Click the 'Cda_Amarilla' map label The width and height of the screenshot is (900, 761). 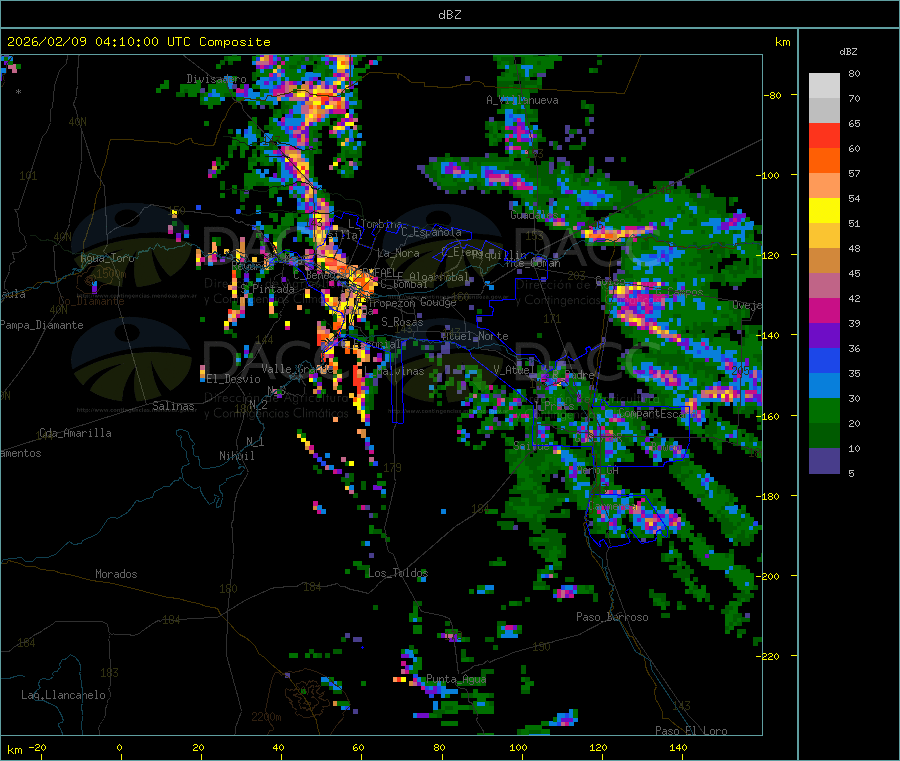tap(75, 433)
